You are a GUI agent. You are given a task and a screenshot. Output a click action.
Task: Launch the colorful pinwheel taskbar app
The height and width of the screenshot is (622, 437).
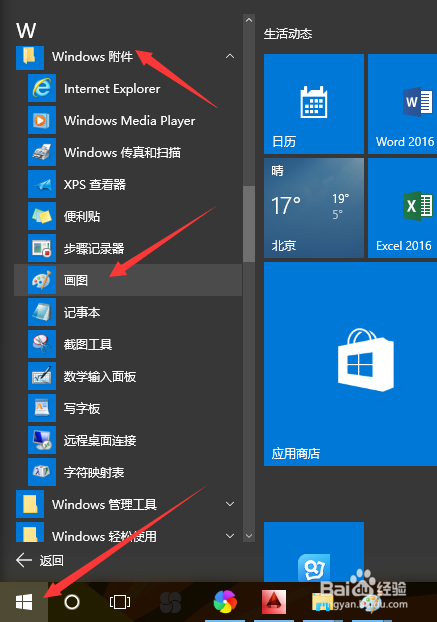tap(225, 602)
